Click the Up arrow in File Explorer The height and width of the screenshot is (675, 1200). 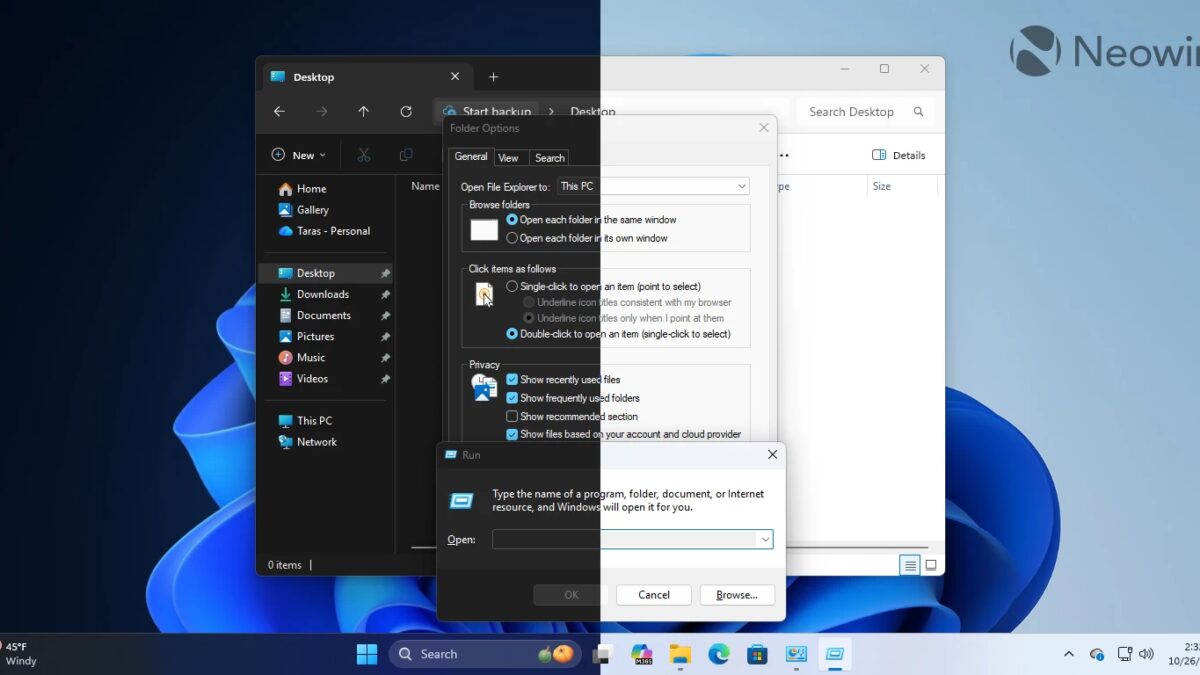[363, 112]
